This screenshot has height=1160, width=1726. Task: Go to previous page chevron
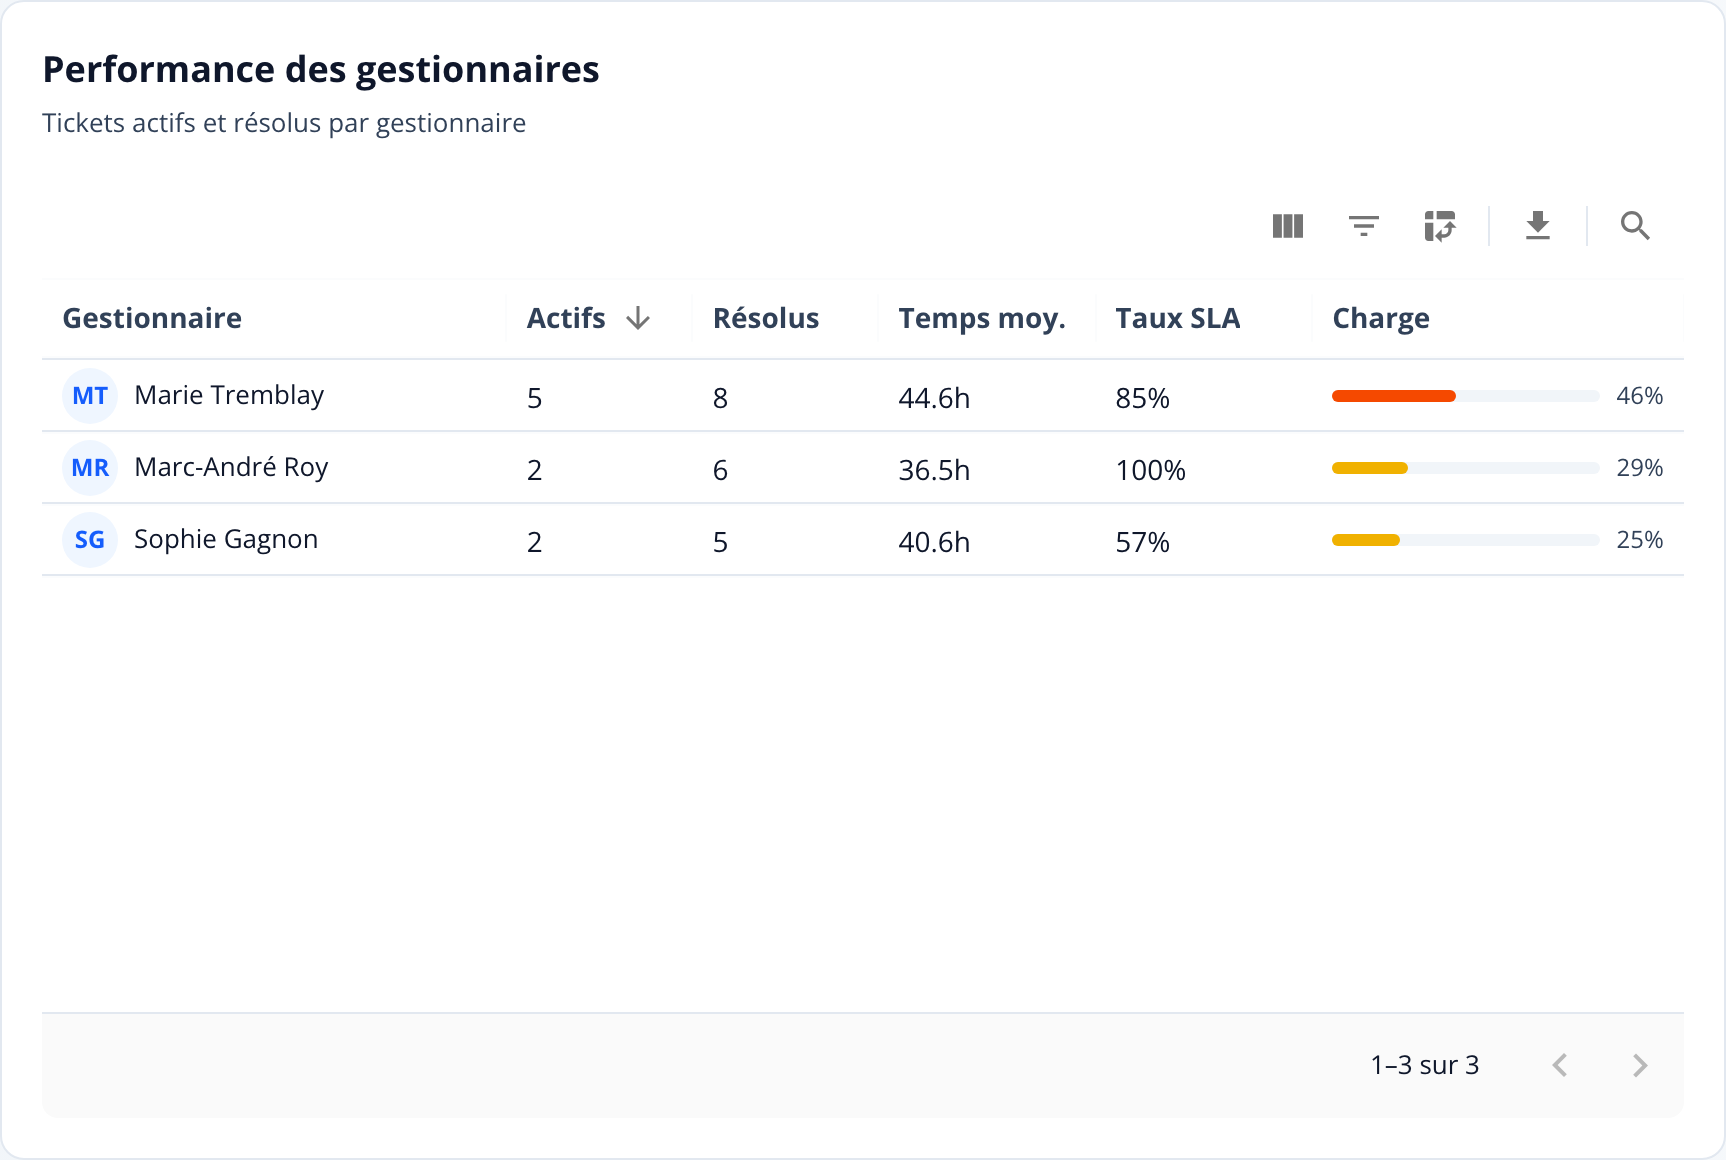(1560, 1065)
